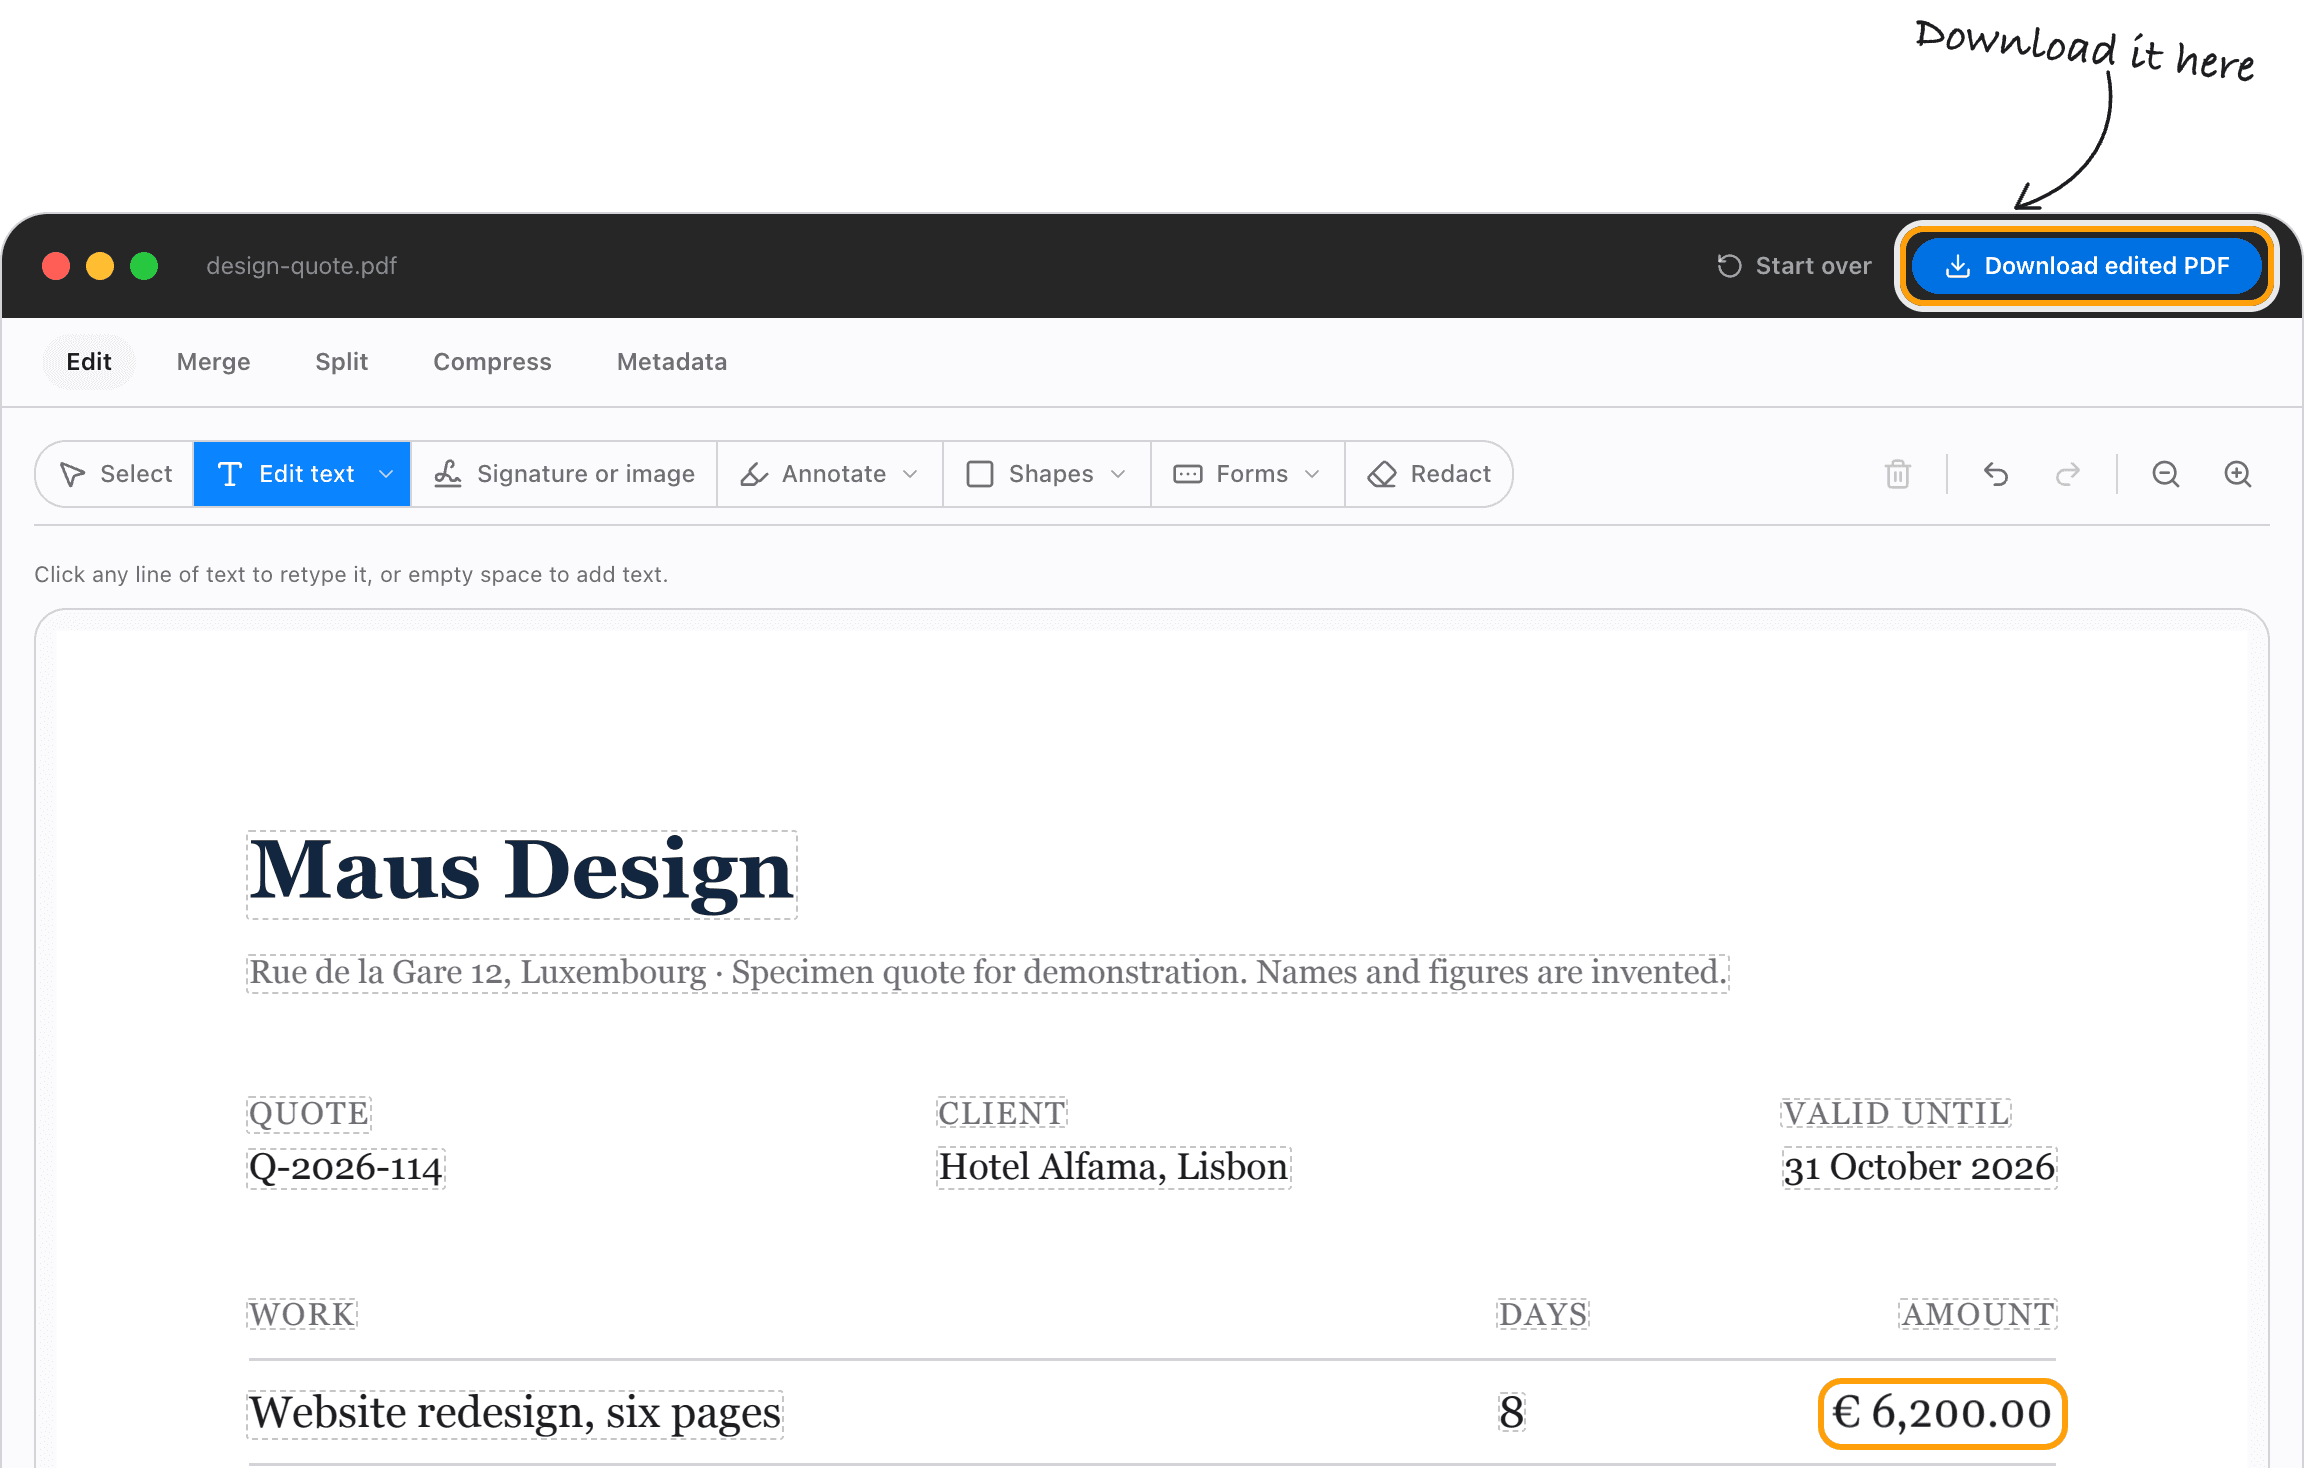Image resolution: width=2304 pixels, height=1468 pixels.
Task: Edit the "Hotel Alfama, Lisbon" client text
Action: [1114, 1167]
